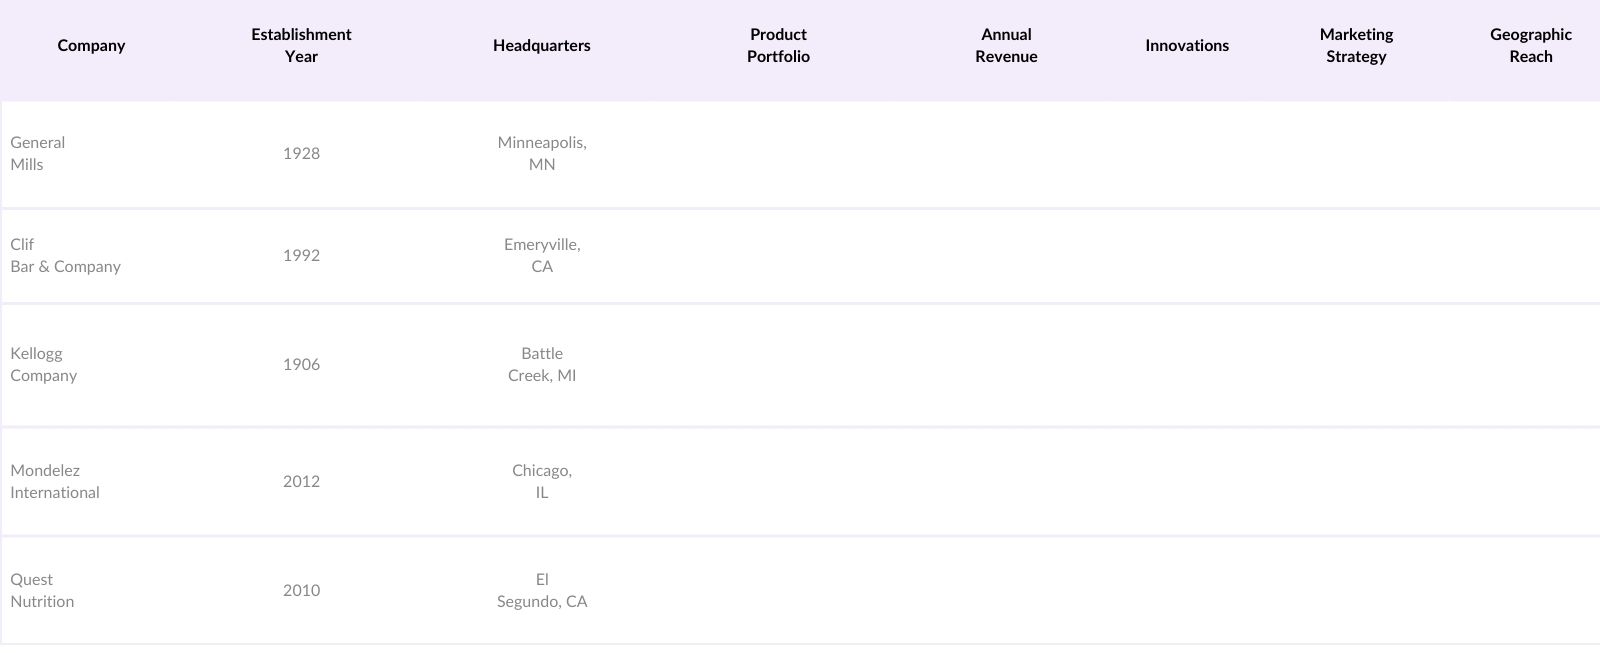Click the Company column header
The image size is (1600, 653).
91,46
